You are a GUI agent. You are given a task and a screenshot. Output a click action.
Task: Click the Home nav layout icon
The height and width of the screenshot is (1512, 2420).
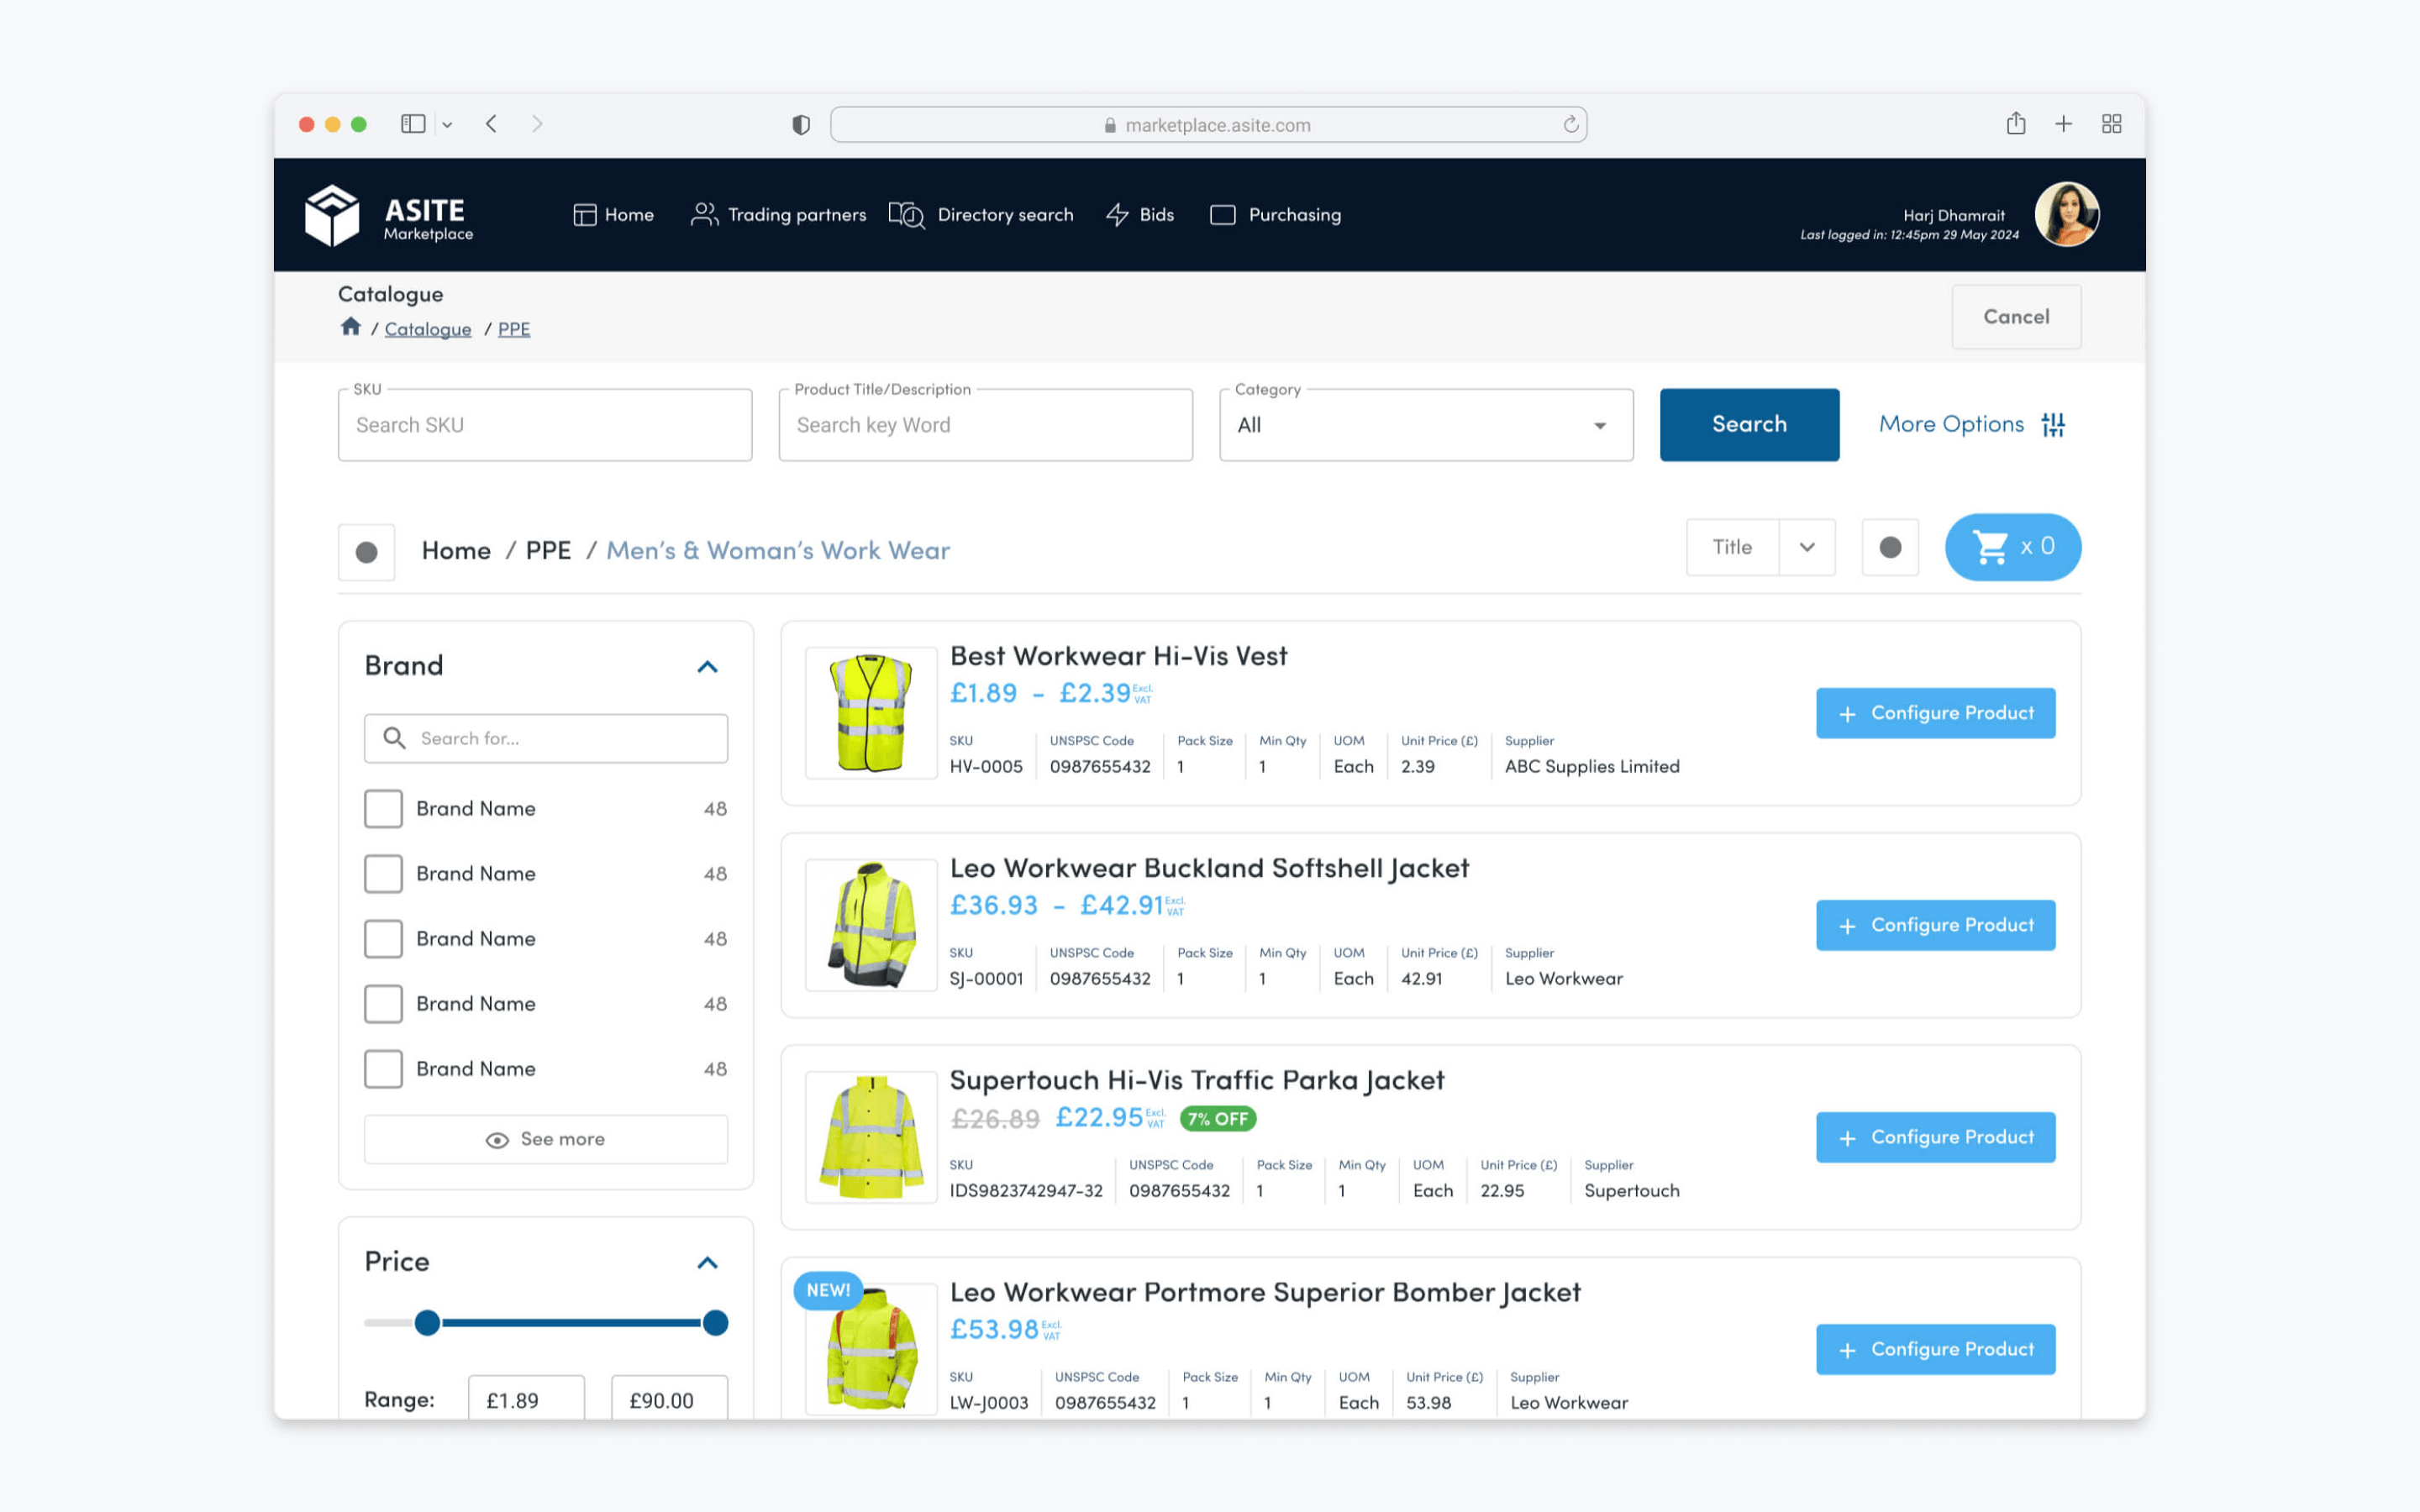click(584, 215)
